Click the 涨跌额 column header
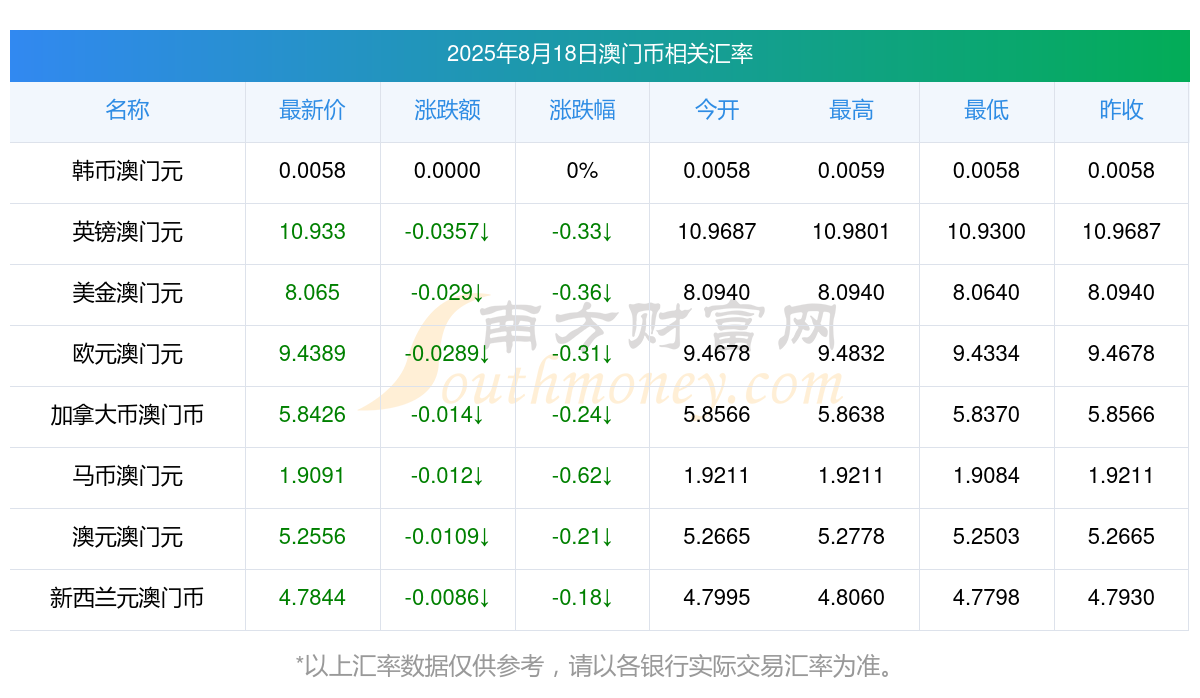Image resolution: width=1200 pixels, height=698 pixels. click(447, 110)
